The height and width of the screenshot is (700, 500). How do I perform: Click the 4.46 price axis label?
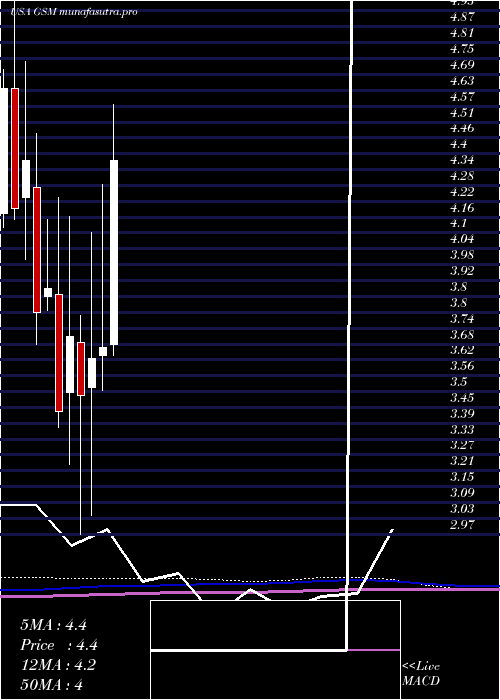pyautogui.click(x=462, y=128)
